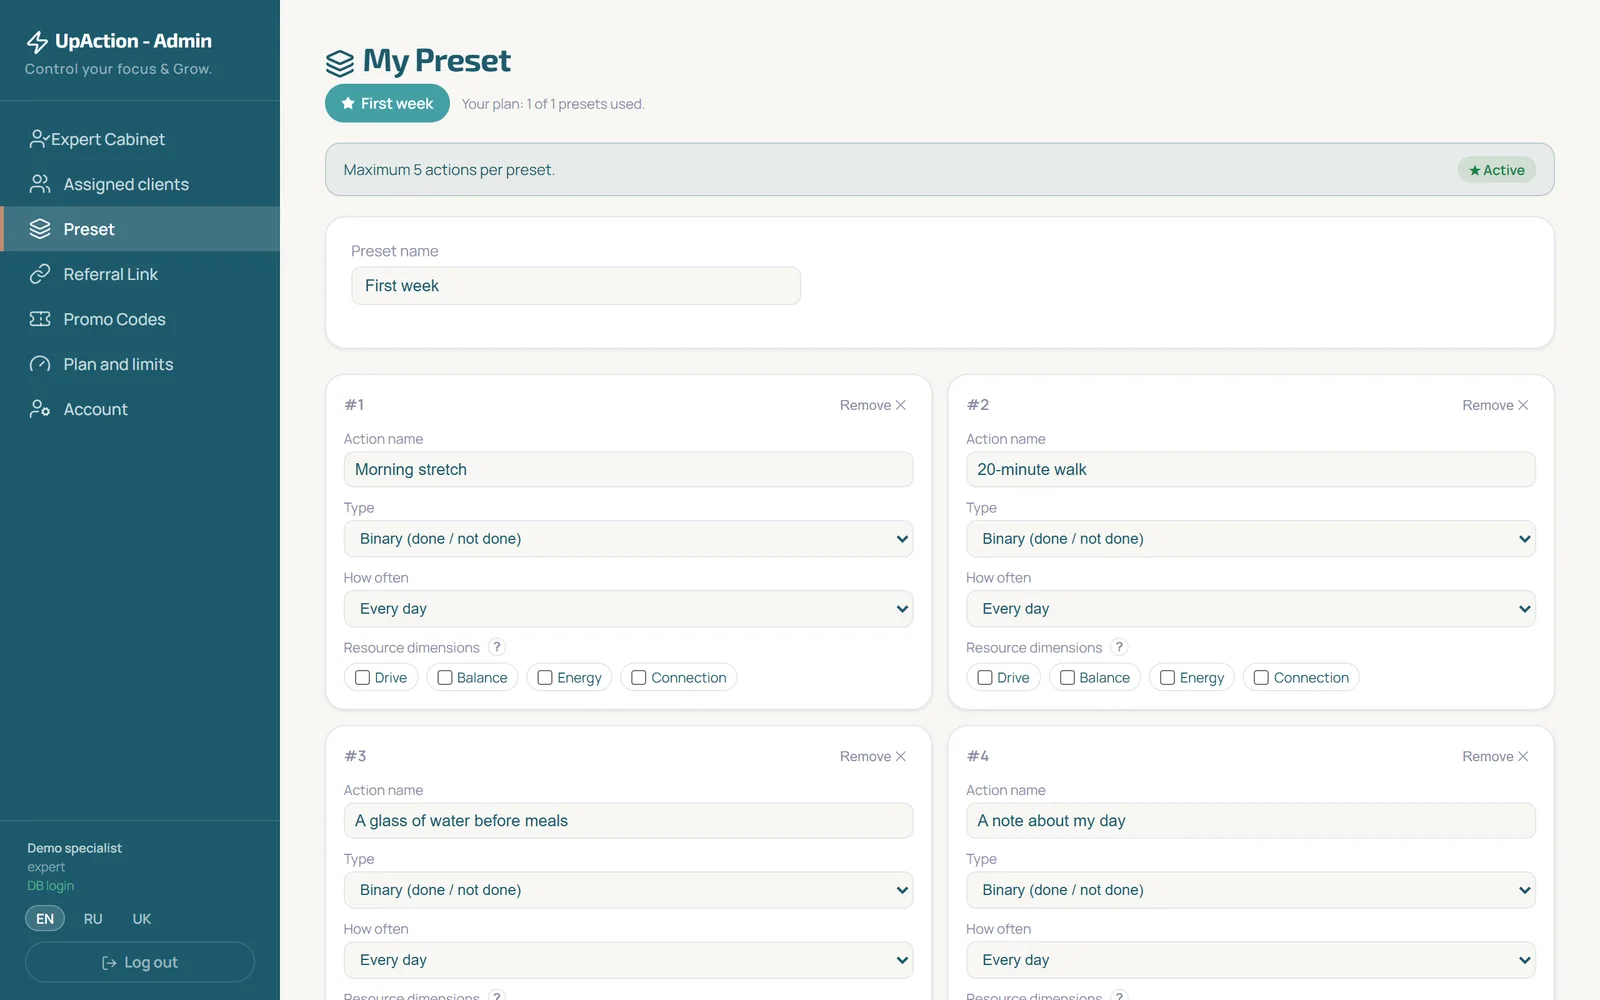Click the Expert Cabinet user icon
This screenshot has height=1000, width=1600.
[x=39, y=139]
